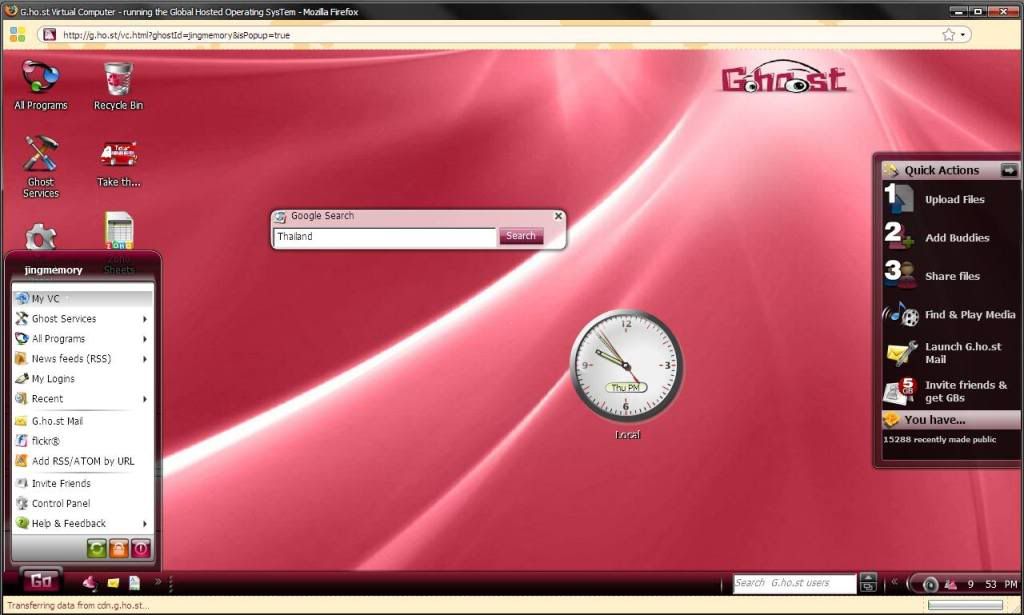Screen dimensions: 1024x615
Task: Open All Programs start menu entry
Action: pos(82,339)
